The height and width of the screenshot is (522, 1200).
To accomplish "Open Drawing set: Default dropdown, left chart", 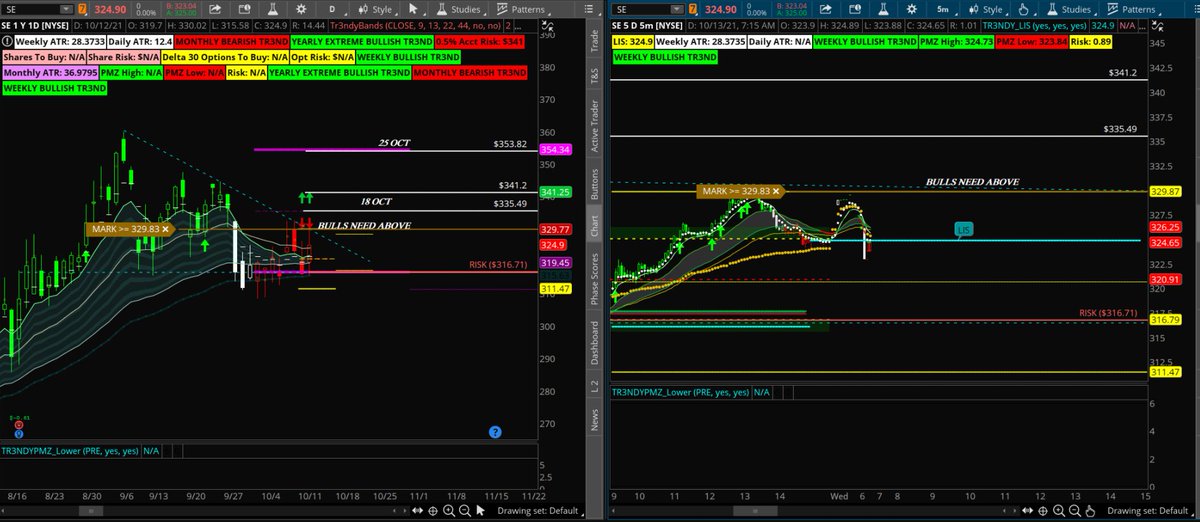I will [540, 511].
